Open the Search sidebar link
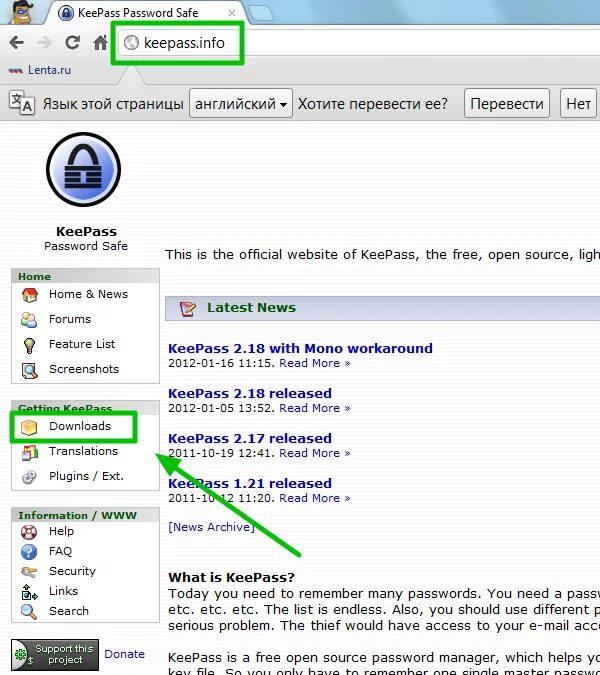The height and width of the screenshot is (675, 600). 68,611
